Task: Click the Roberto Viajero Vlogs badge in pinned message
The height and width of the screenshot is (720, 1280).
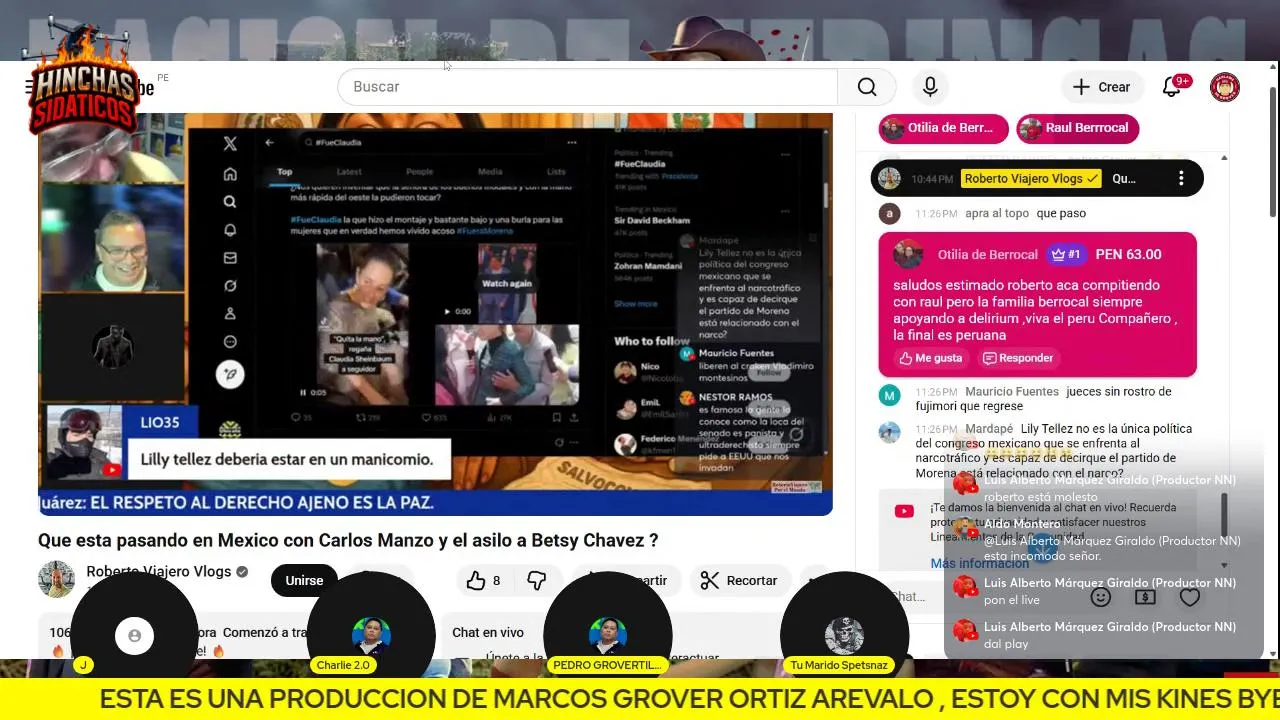Action: point(1032,178)
